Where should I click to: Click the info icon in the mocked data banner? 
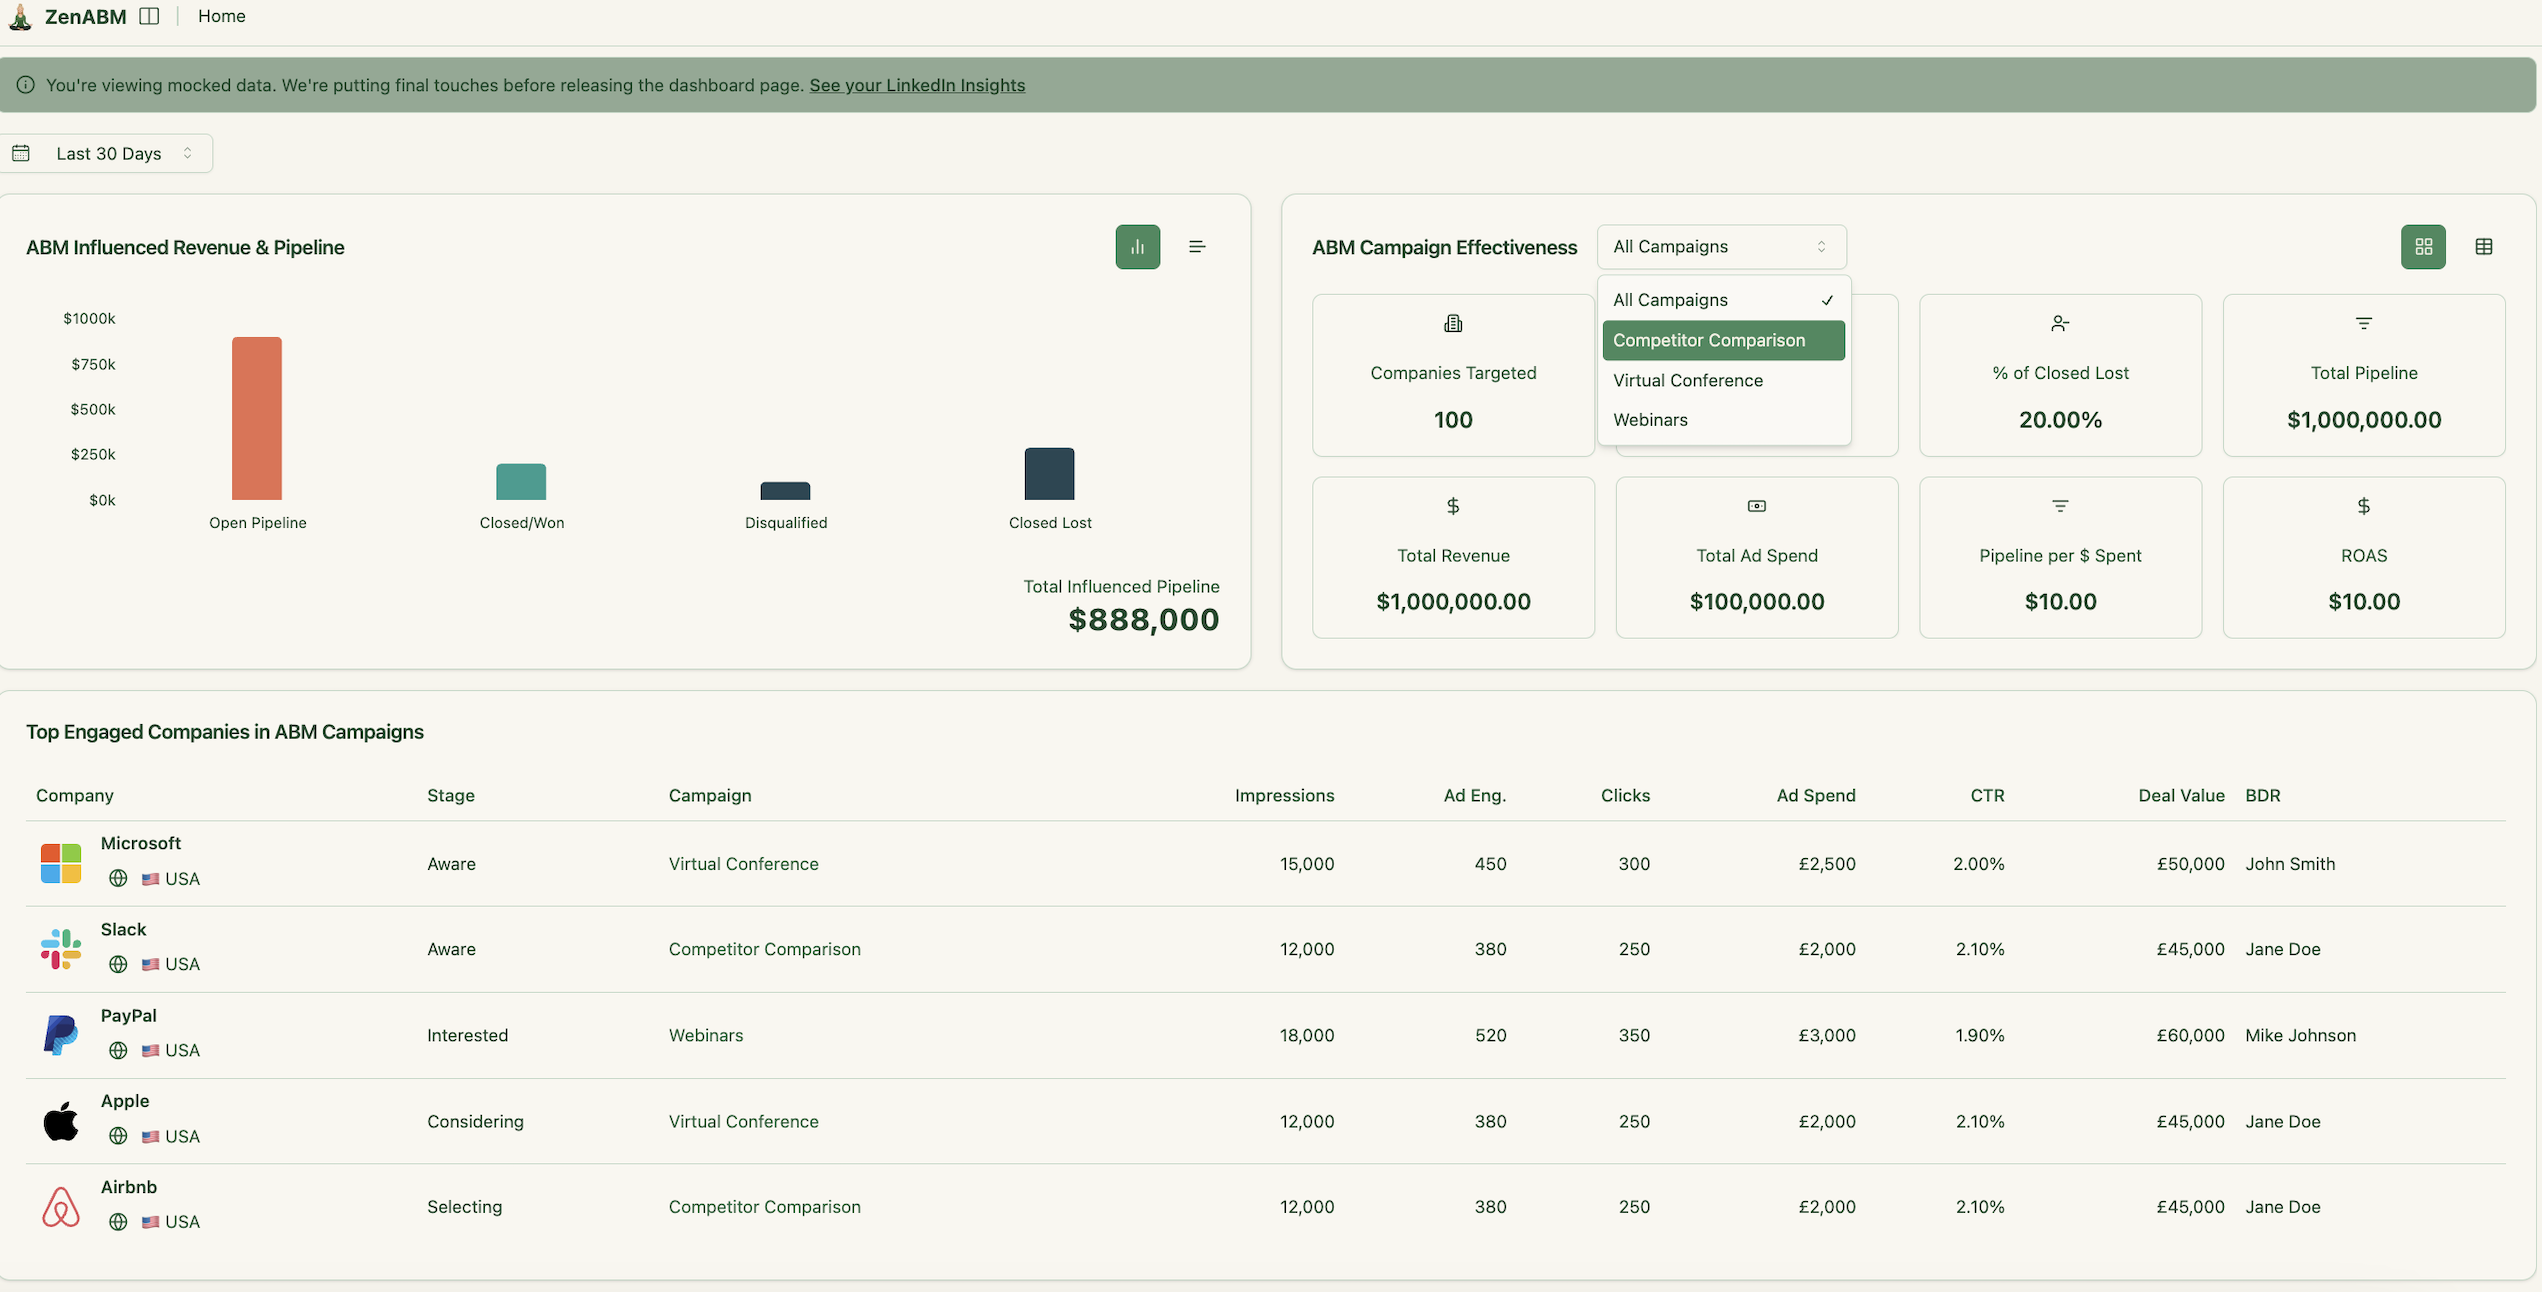click(25, 85)
